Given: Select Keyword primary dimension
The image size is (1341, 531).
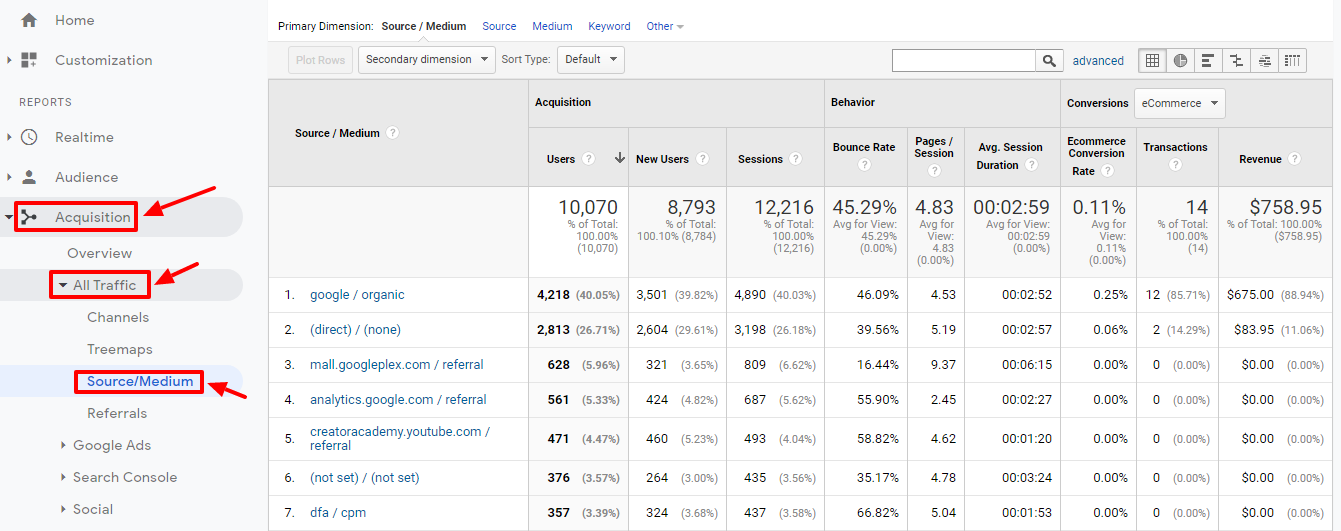Looking at the screenshot, I should pyautogui.click(x=609, y=26).
